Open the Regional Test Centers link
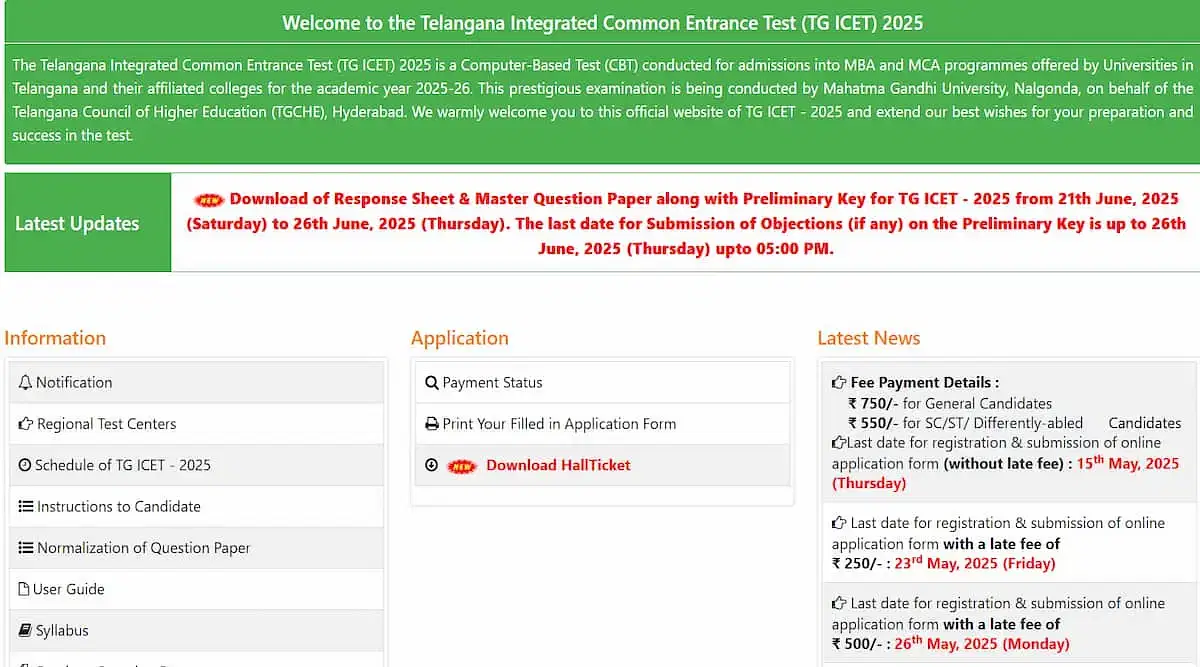The image size is (1200, 667). [106, 424]
